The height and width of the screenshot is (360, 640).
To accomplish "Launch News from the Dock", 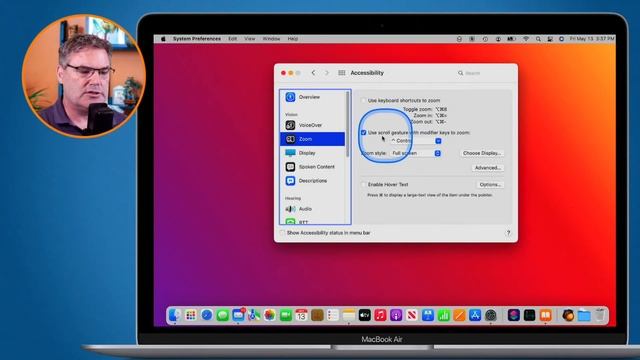I will pyautogui.click(x=412, y=315).
